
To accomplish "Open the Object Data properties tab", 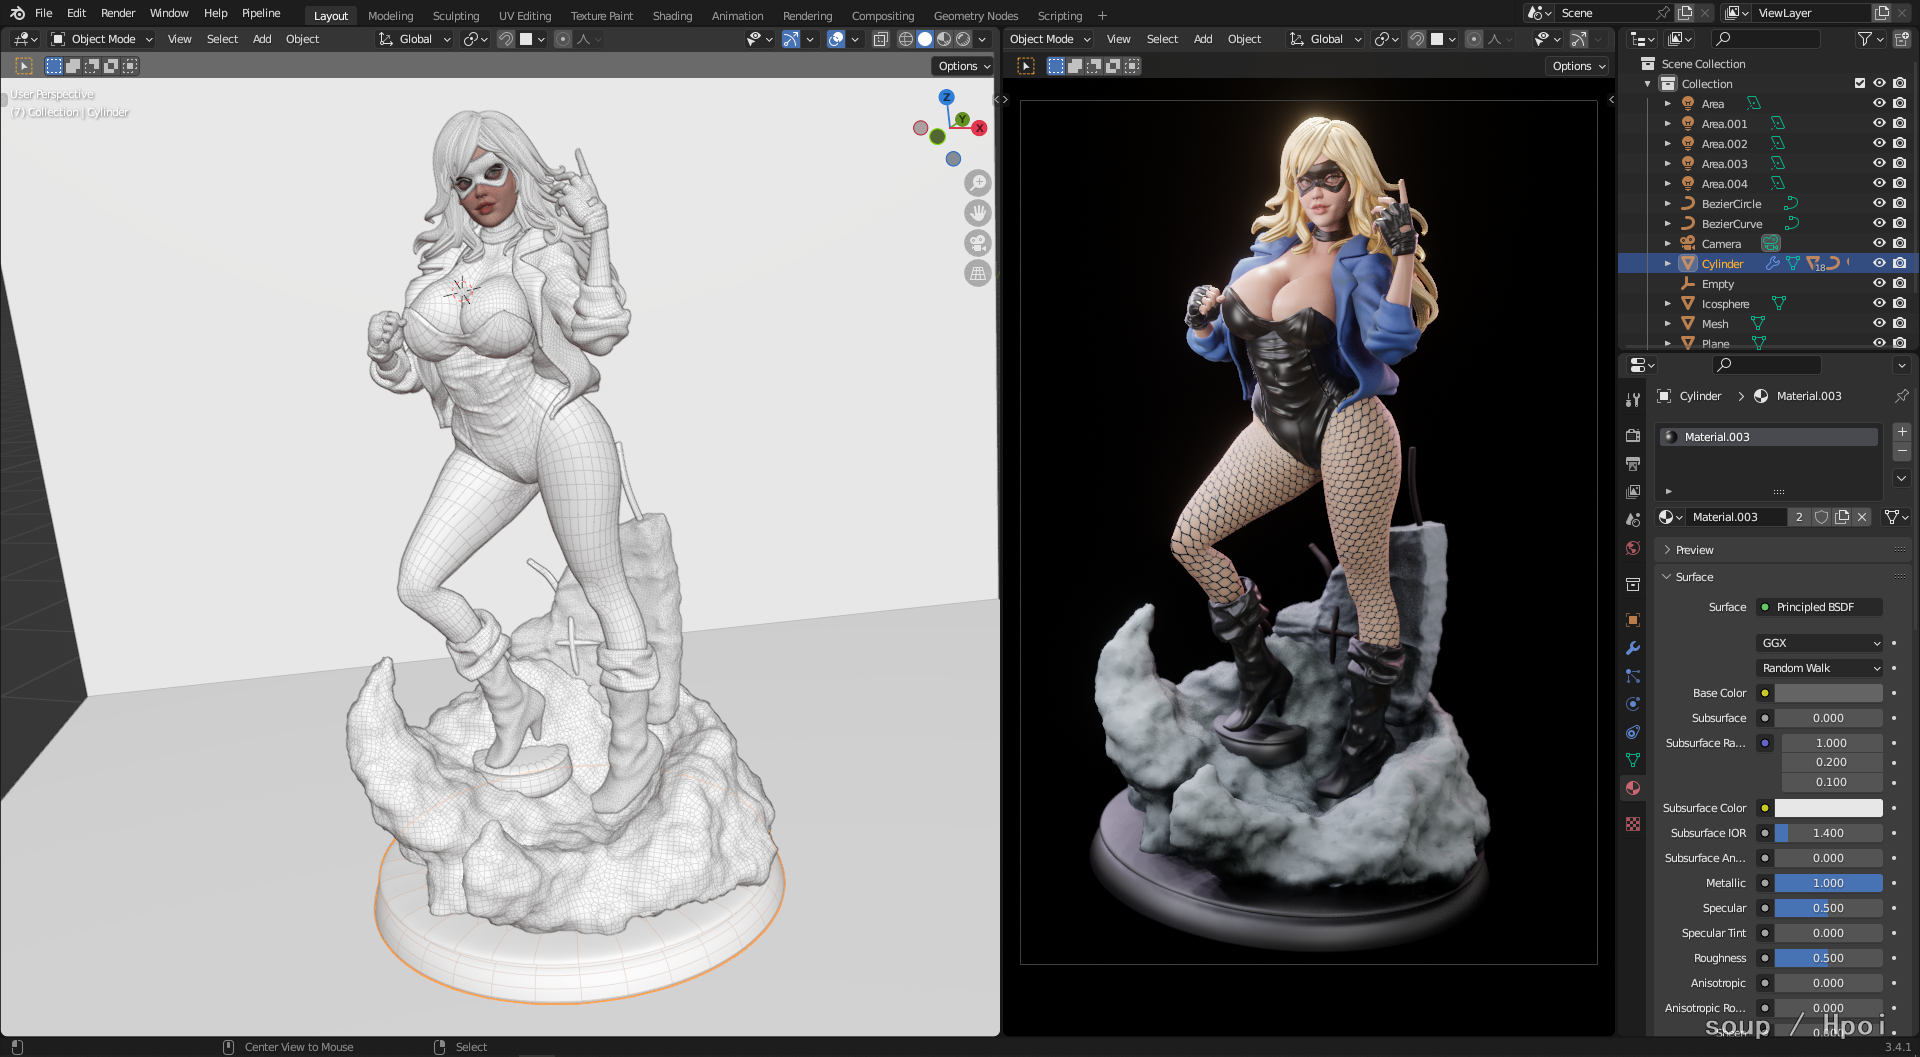I will click(x=1633, y=760).
